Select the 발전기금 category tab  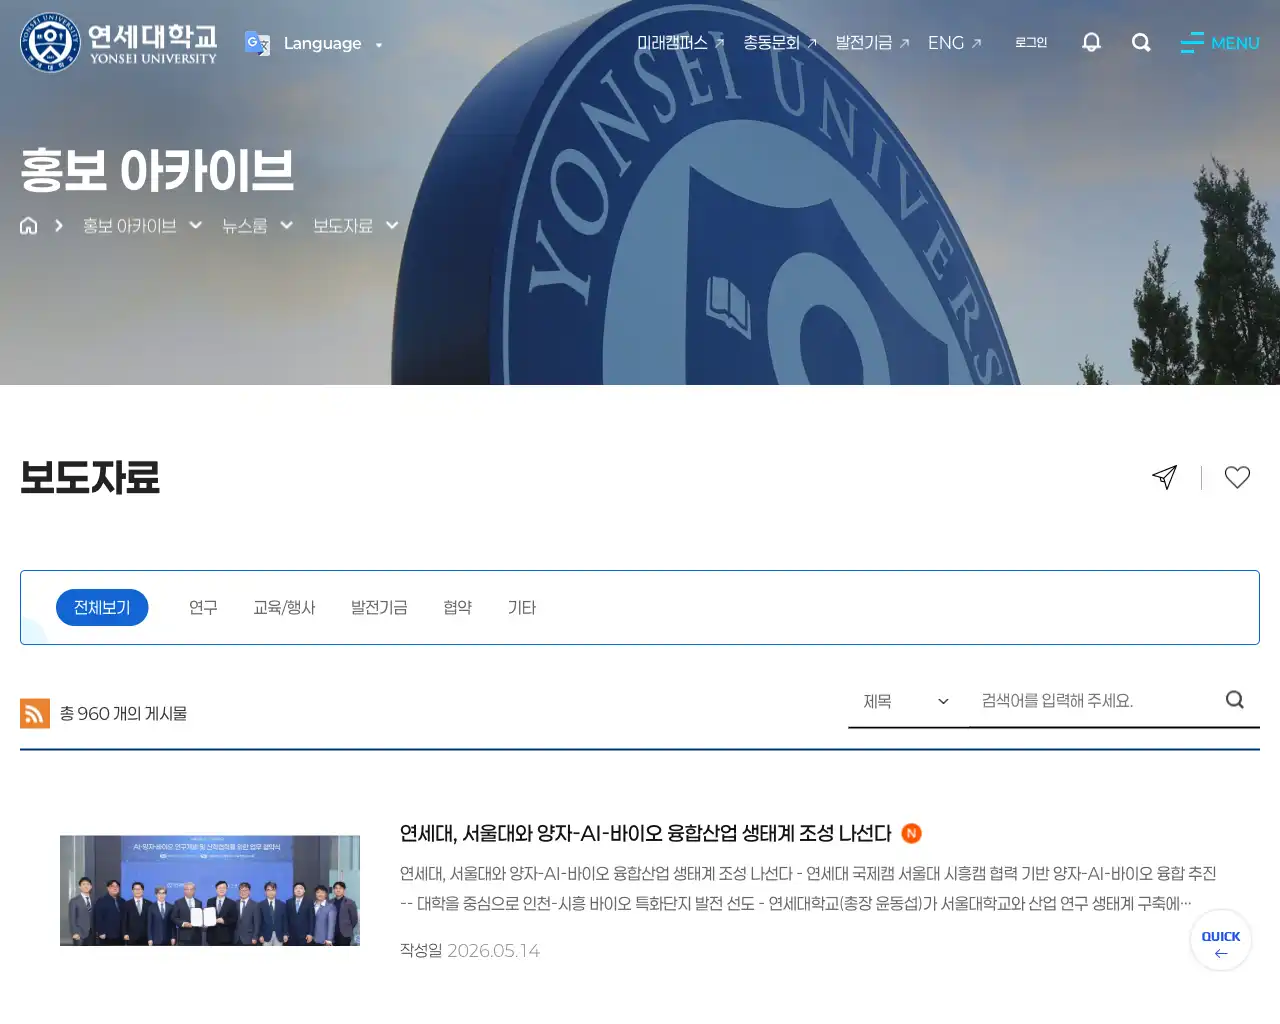click(379, 607)
